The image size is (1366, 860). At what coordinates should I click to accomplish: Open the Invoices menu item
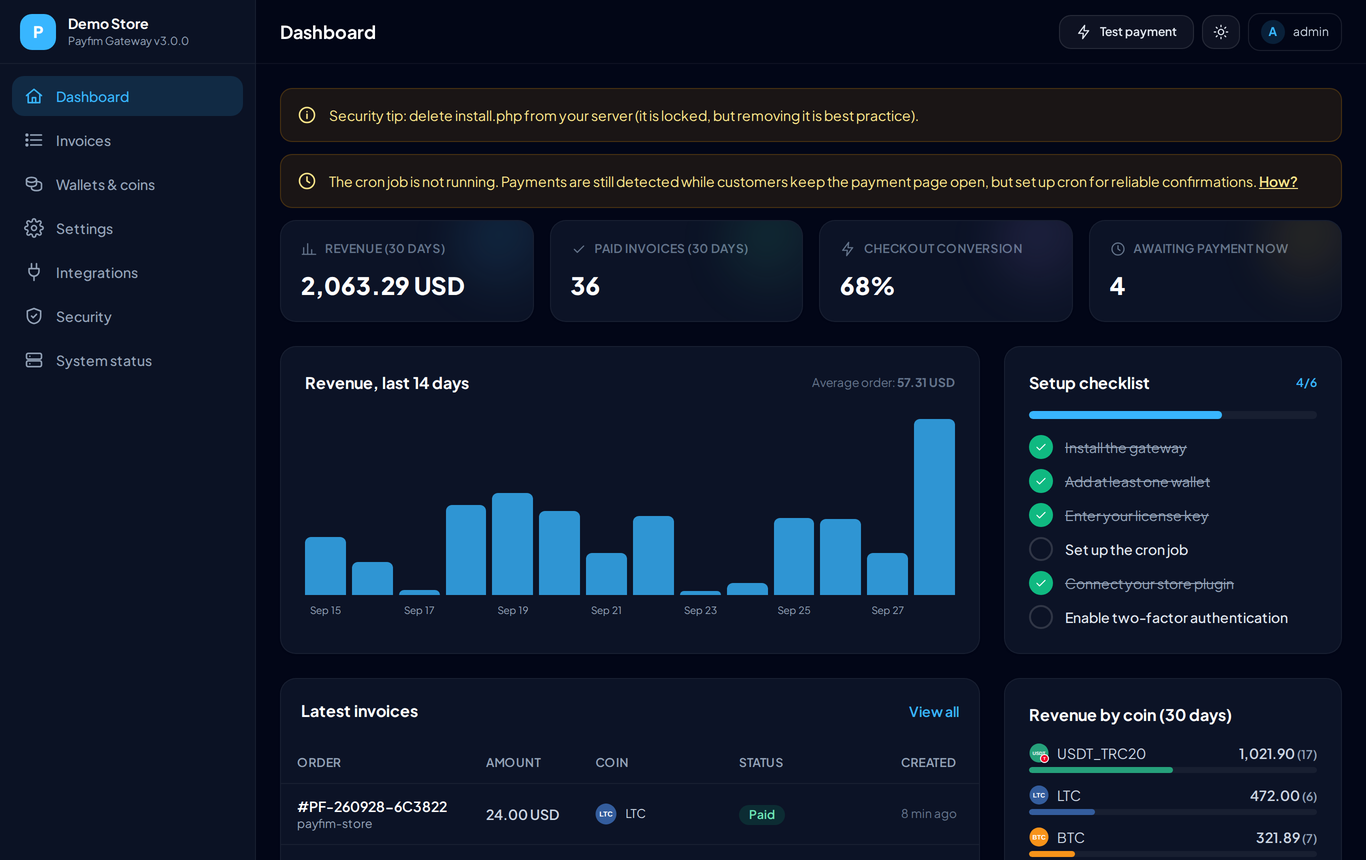pyautogui.click(x=127, y=140)
